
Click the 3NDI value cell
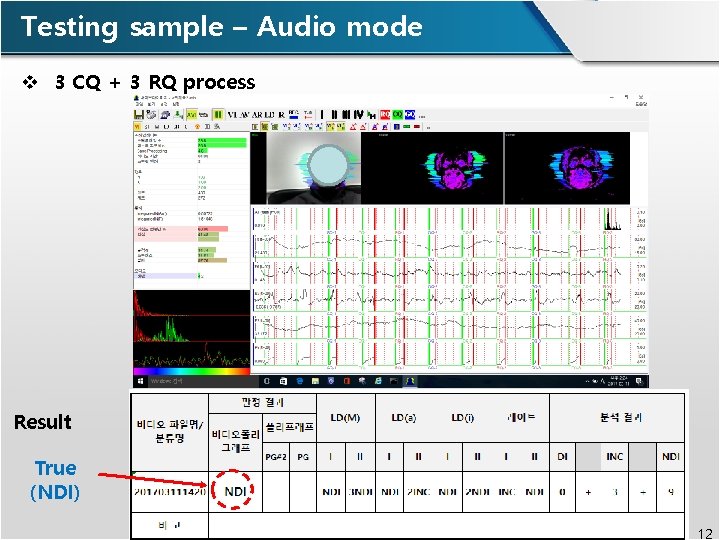pos(360,492)
